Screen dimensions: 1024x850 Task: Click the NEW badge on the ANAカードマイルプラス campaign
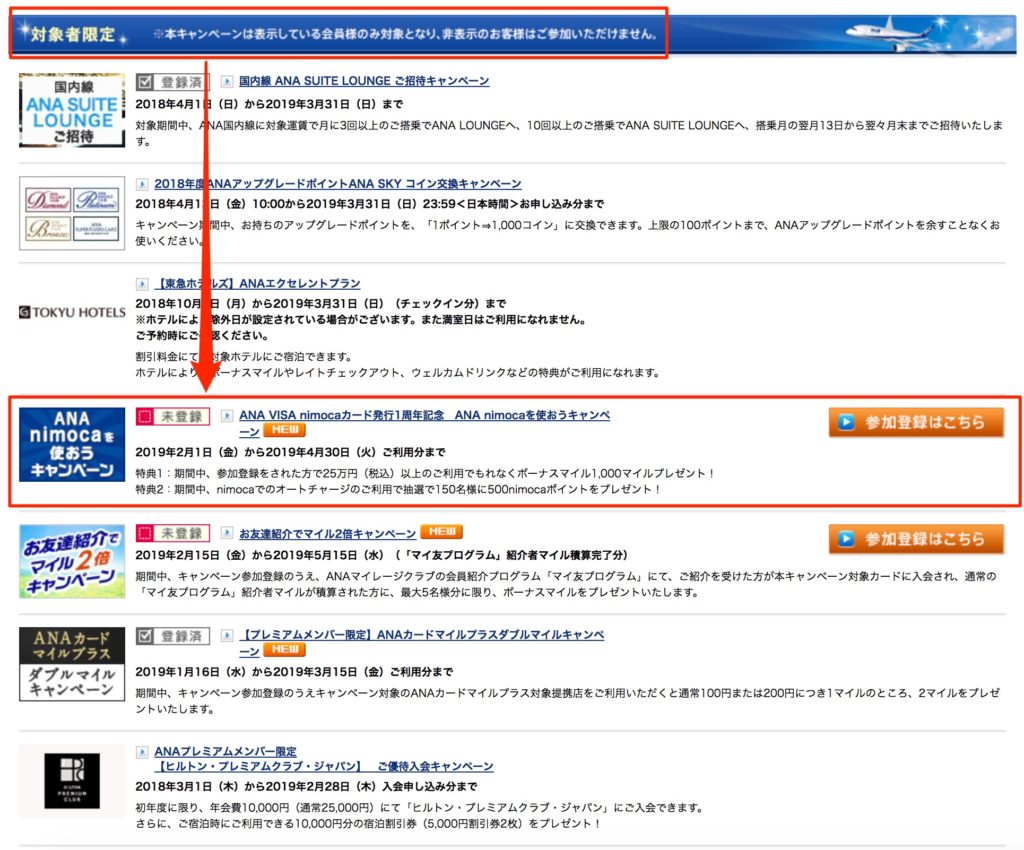click(285, 650)
